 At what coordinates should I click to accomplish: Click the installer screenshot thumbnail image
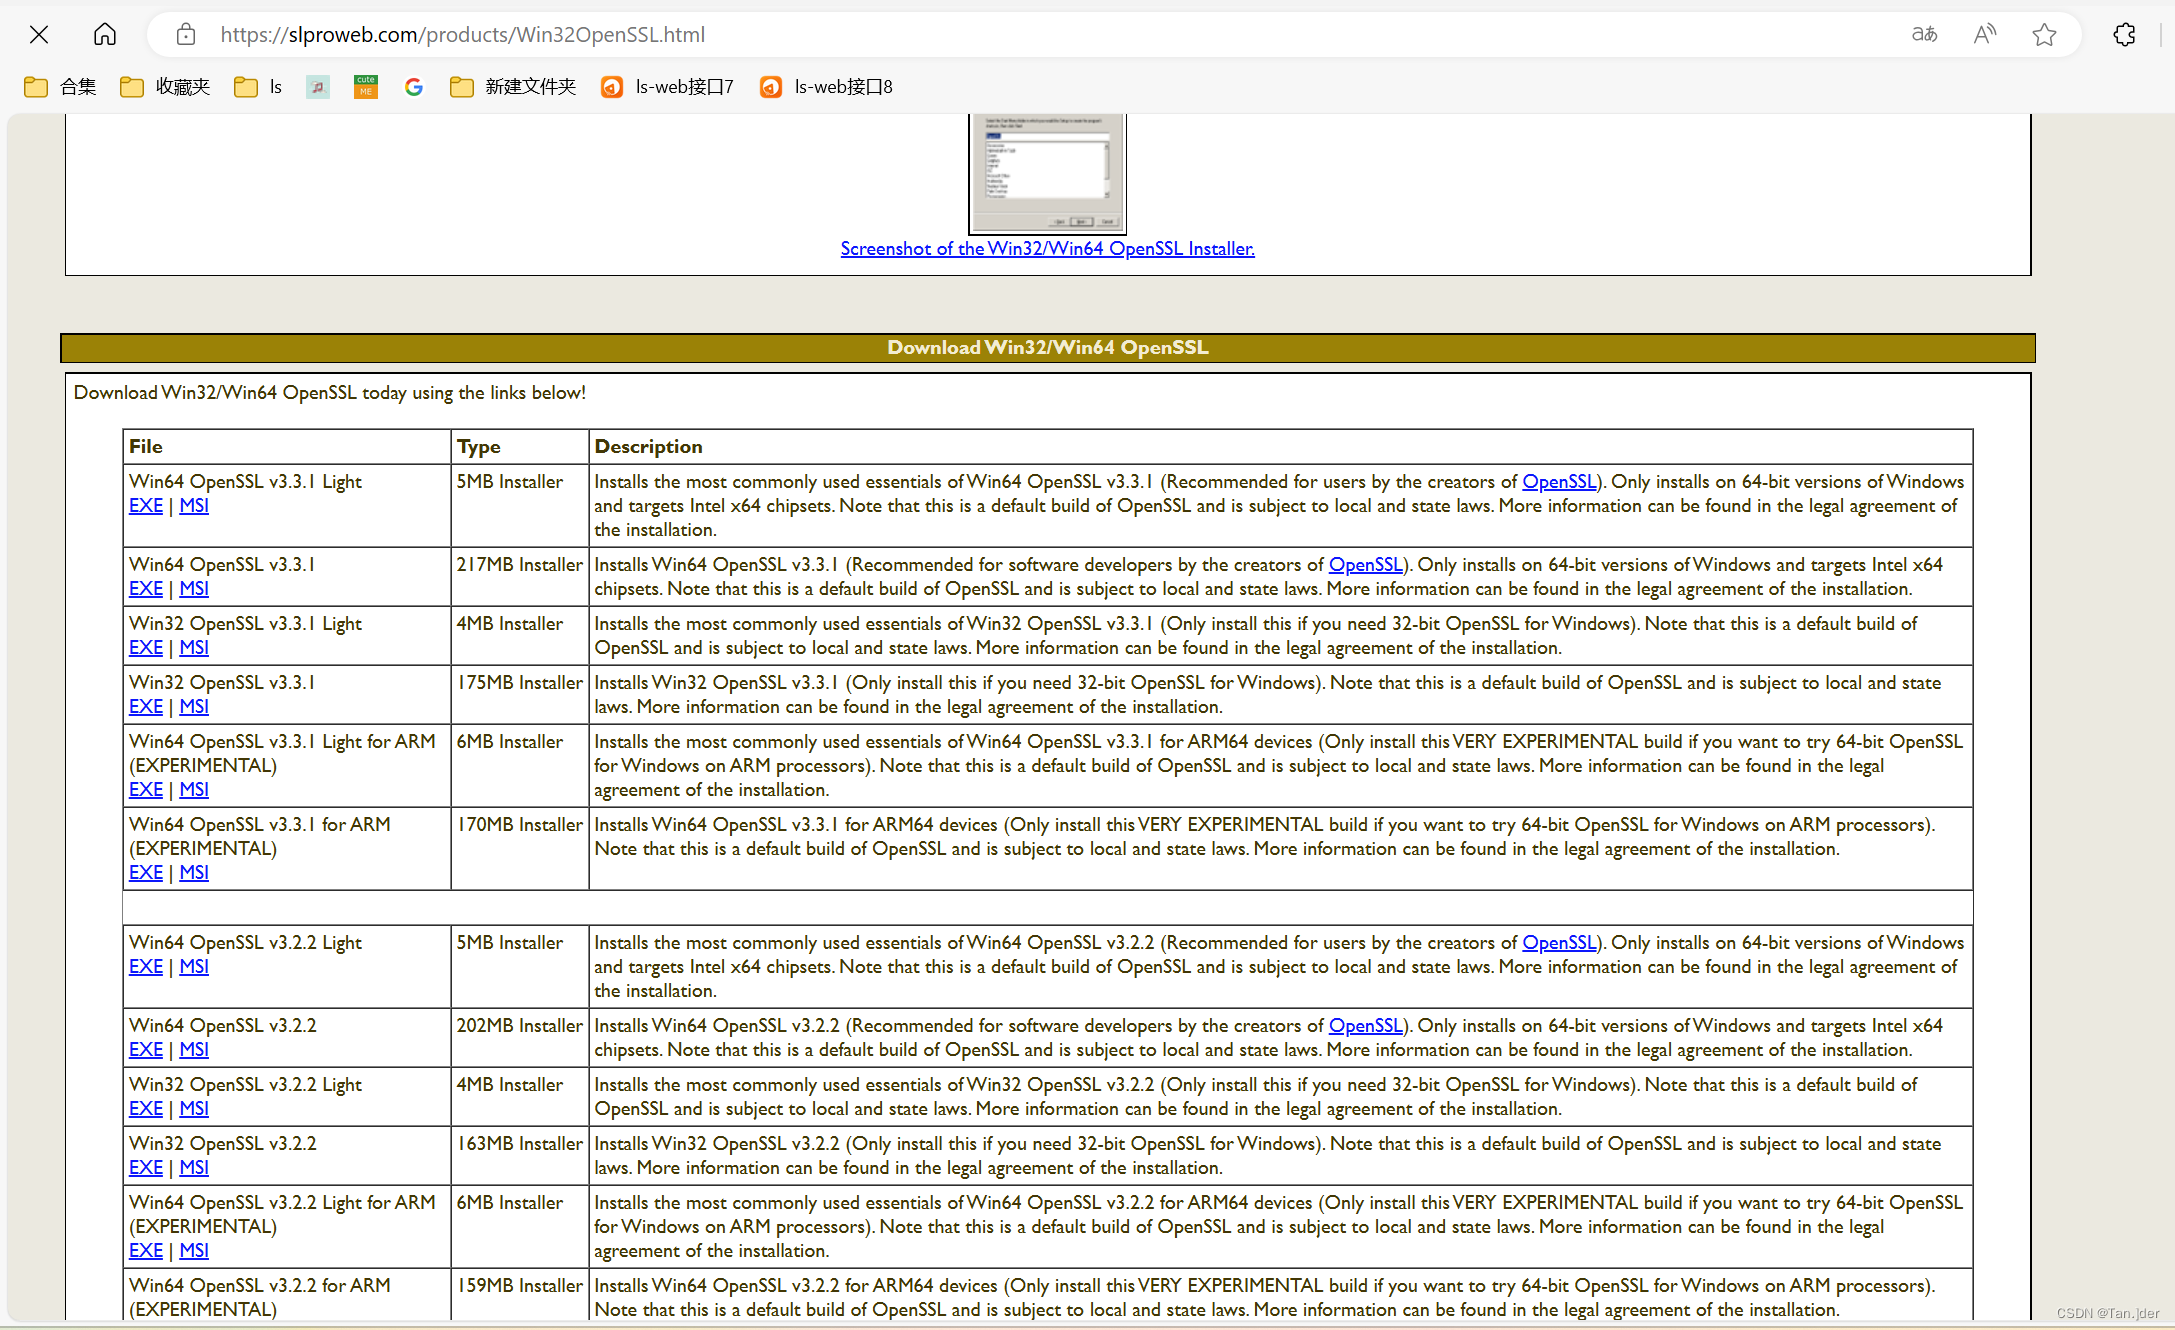coord(1047,173)
